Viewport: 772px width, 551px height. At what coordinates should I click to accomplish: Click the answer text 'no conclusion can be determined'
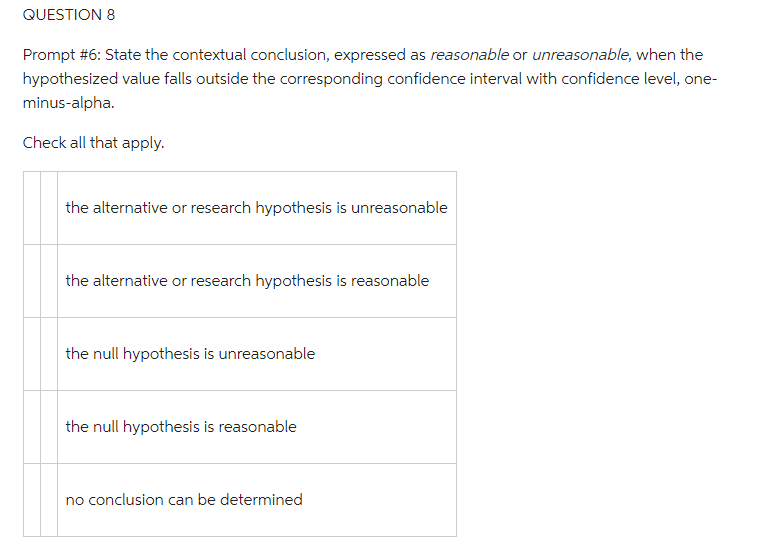click(184, 500)
